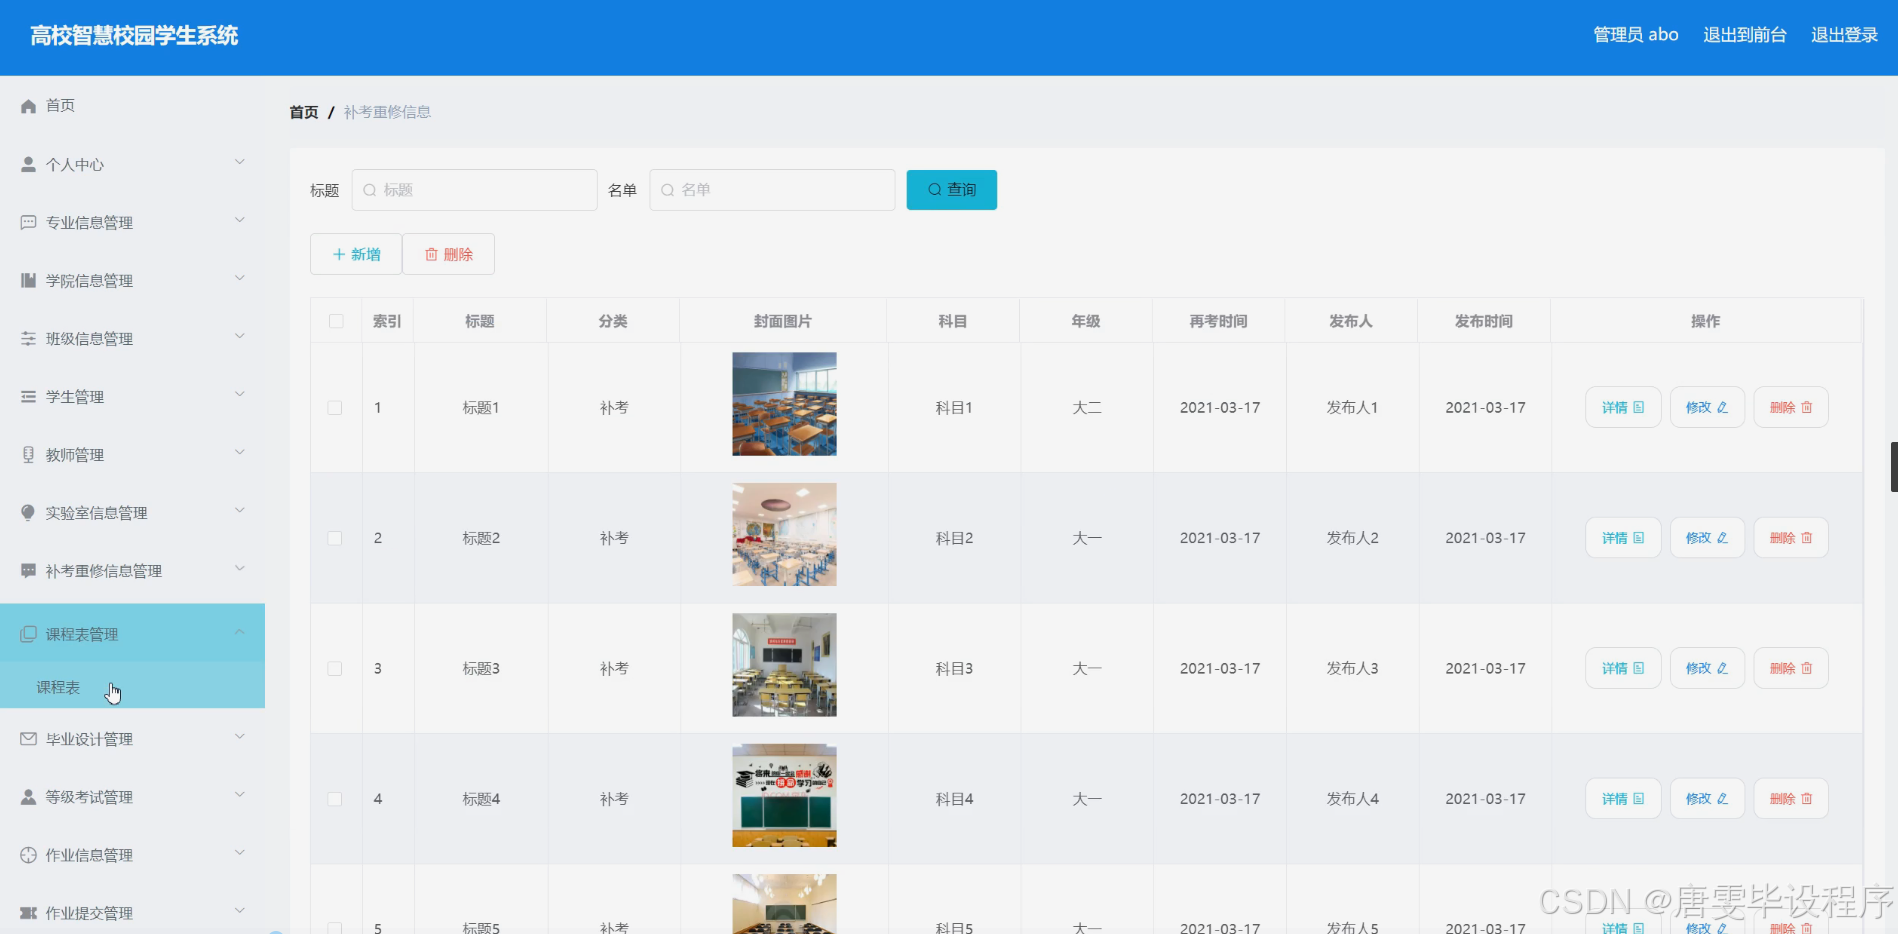Click the magnifier icon in the 名单 search field

point(668,190)
